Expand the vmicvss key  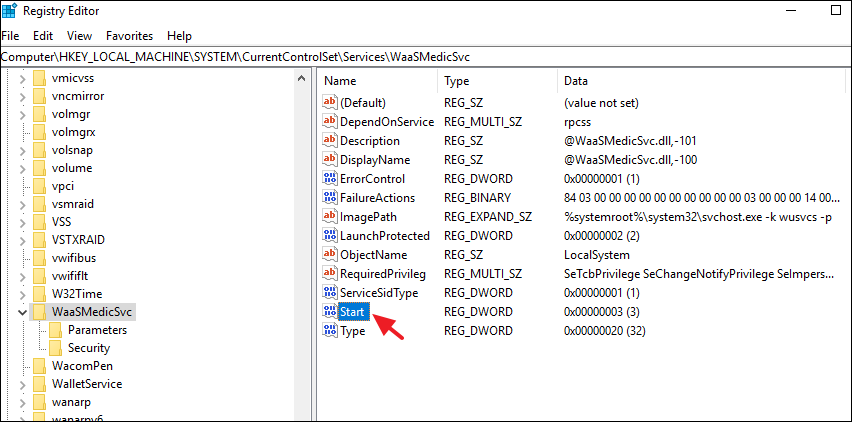22,78
